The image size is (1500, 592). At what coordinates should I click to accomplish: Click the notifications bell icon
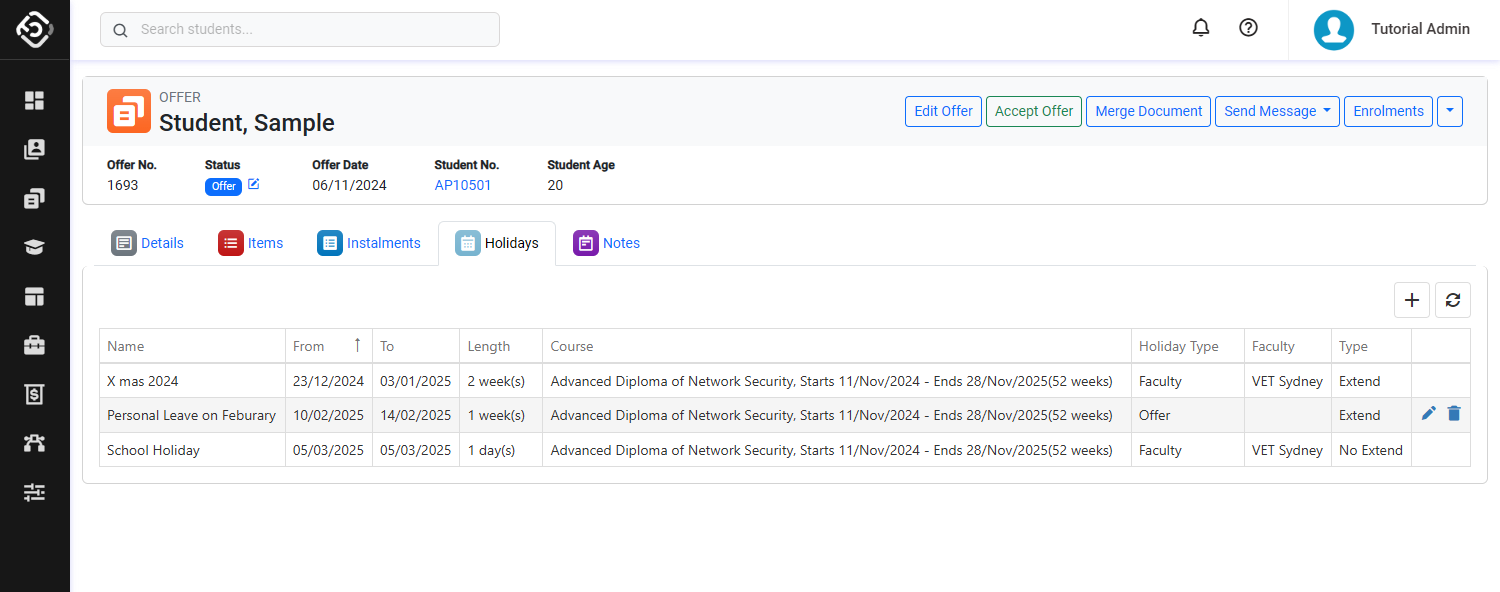(1201, 28)
